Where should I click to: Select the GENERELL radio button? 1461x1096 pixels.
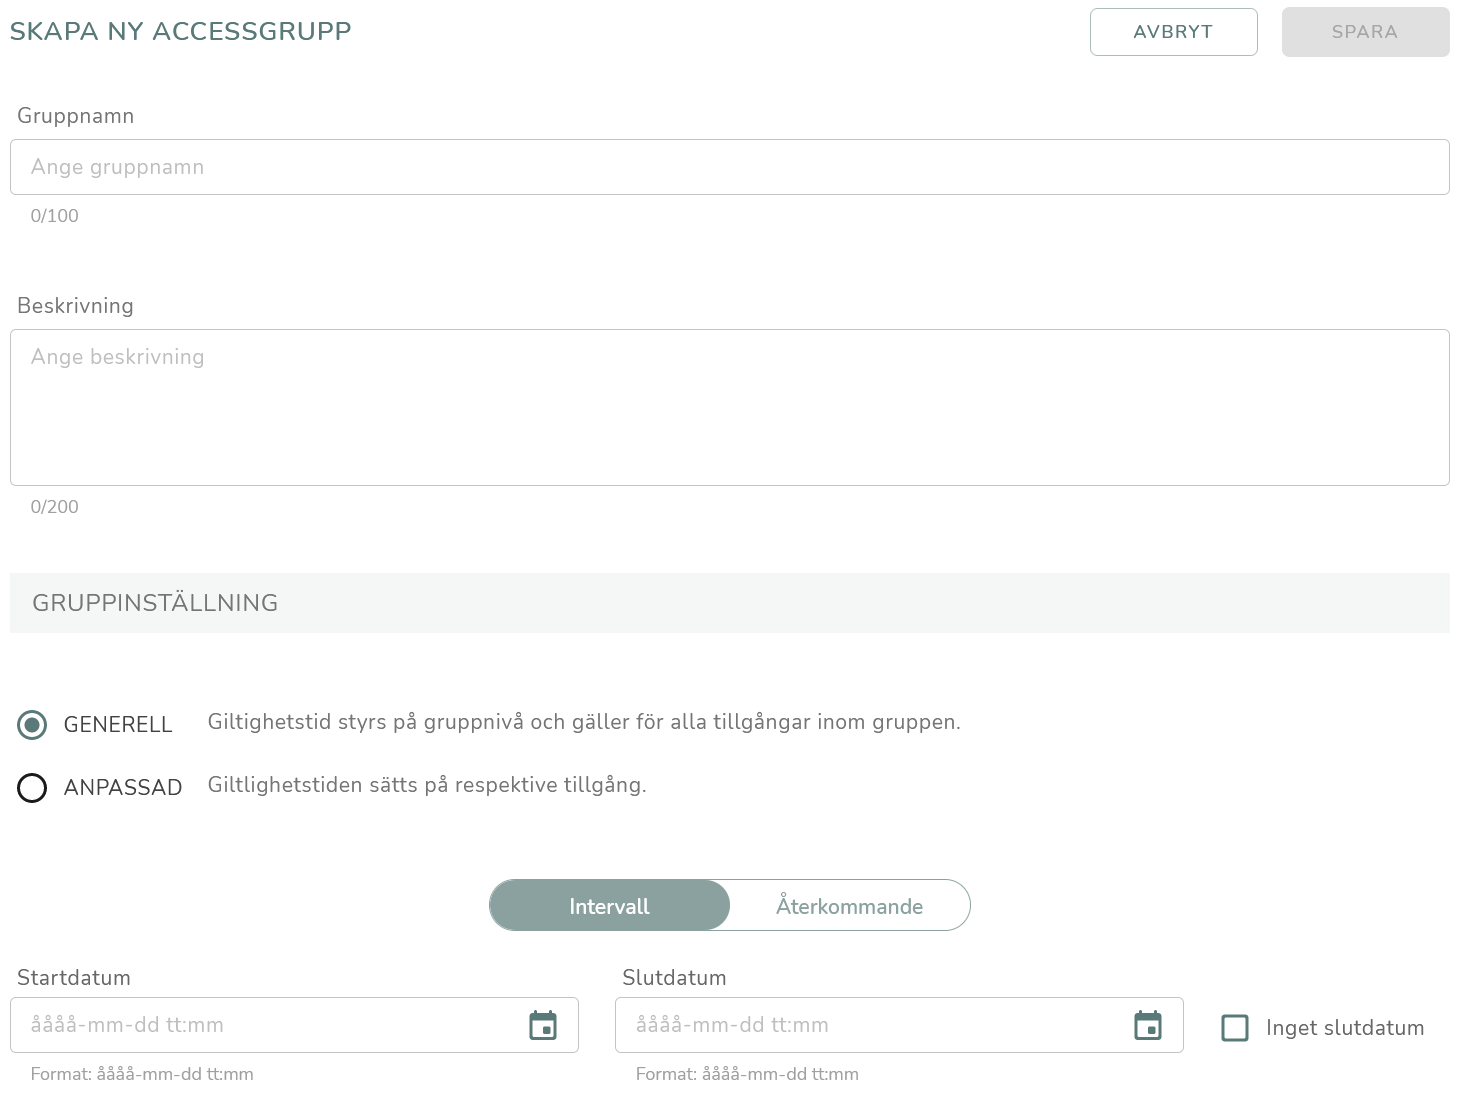coord(32,725)
